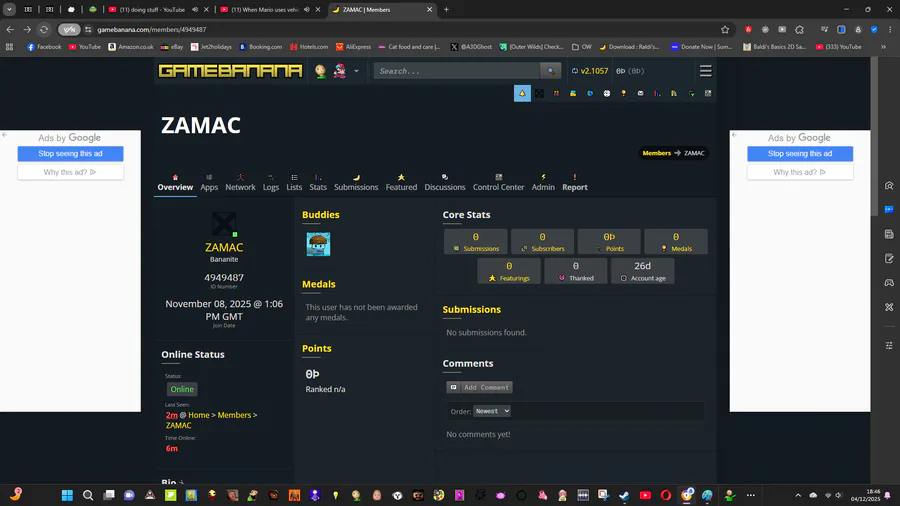Click the Members breadcrumb link
Screen dimensions: 900x506
(x=657, y=153)
